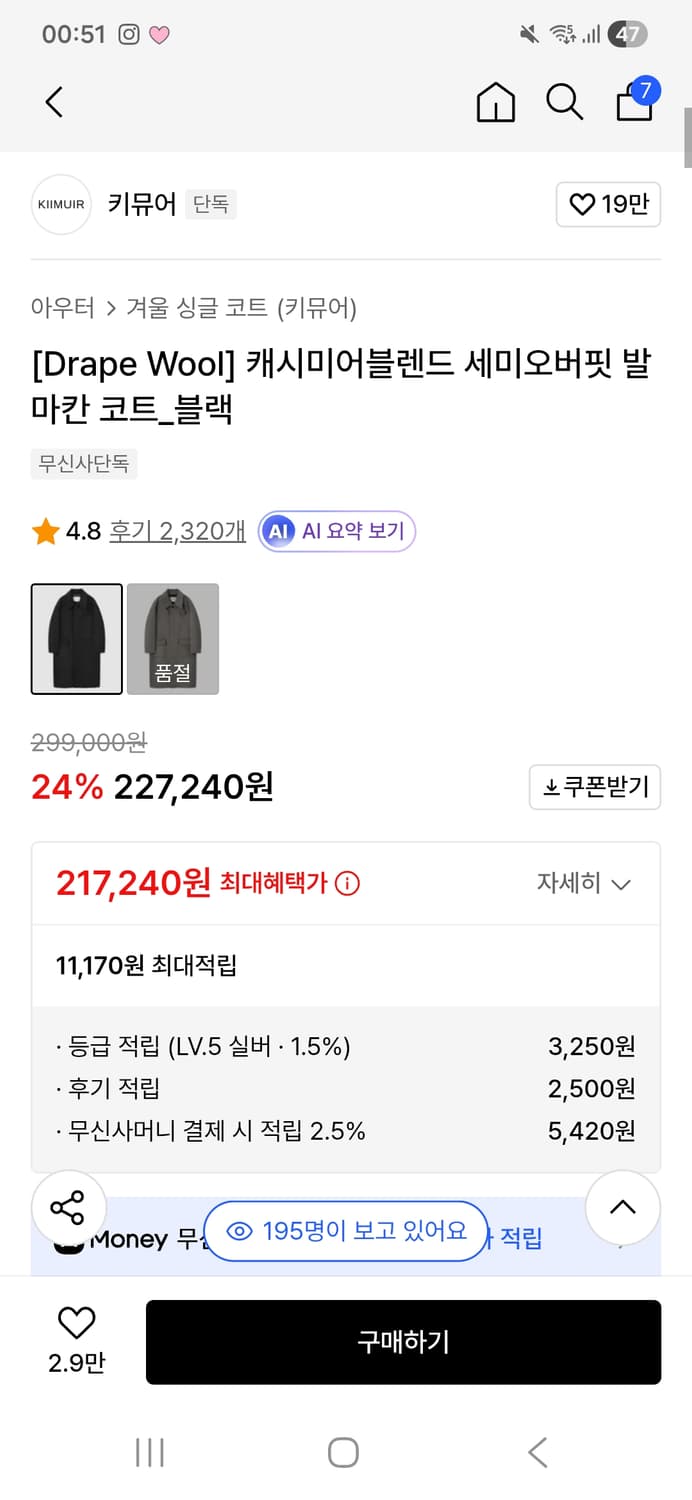Tap the KIIMUIR brand logo circle
This screenshot has width=692, height=1500.
[60, 204]
